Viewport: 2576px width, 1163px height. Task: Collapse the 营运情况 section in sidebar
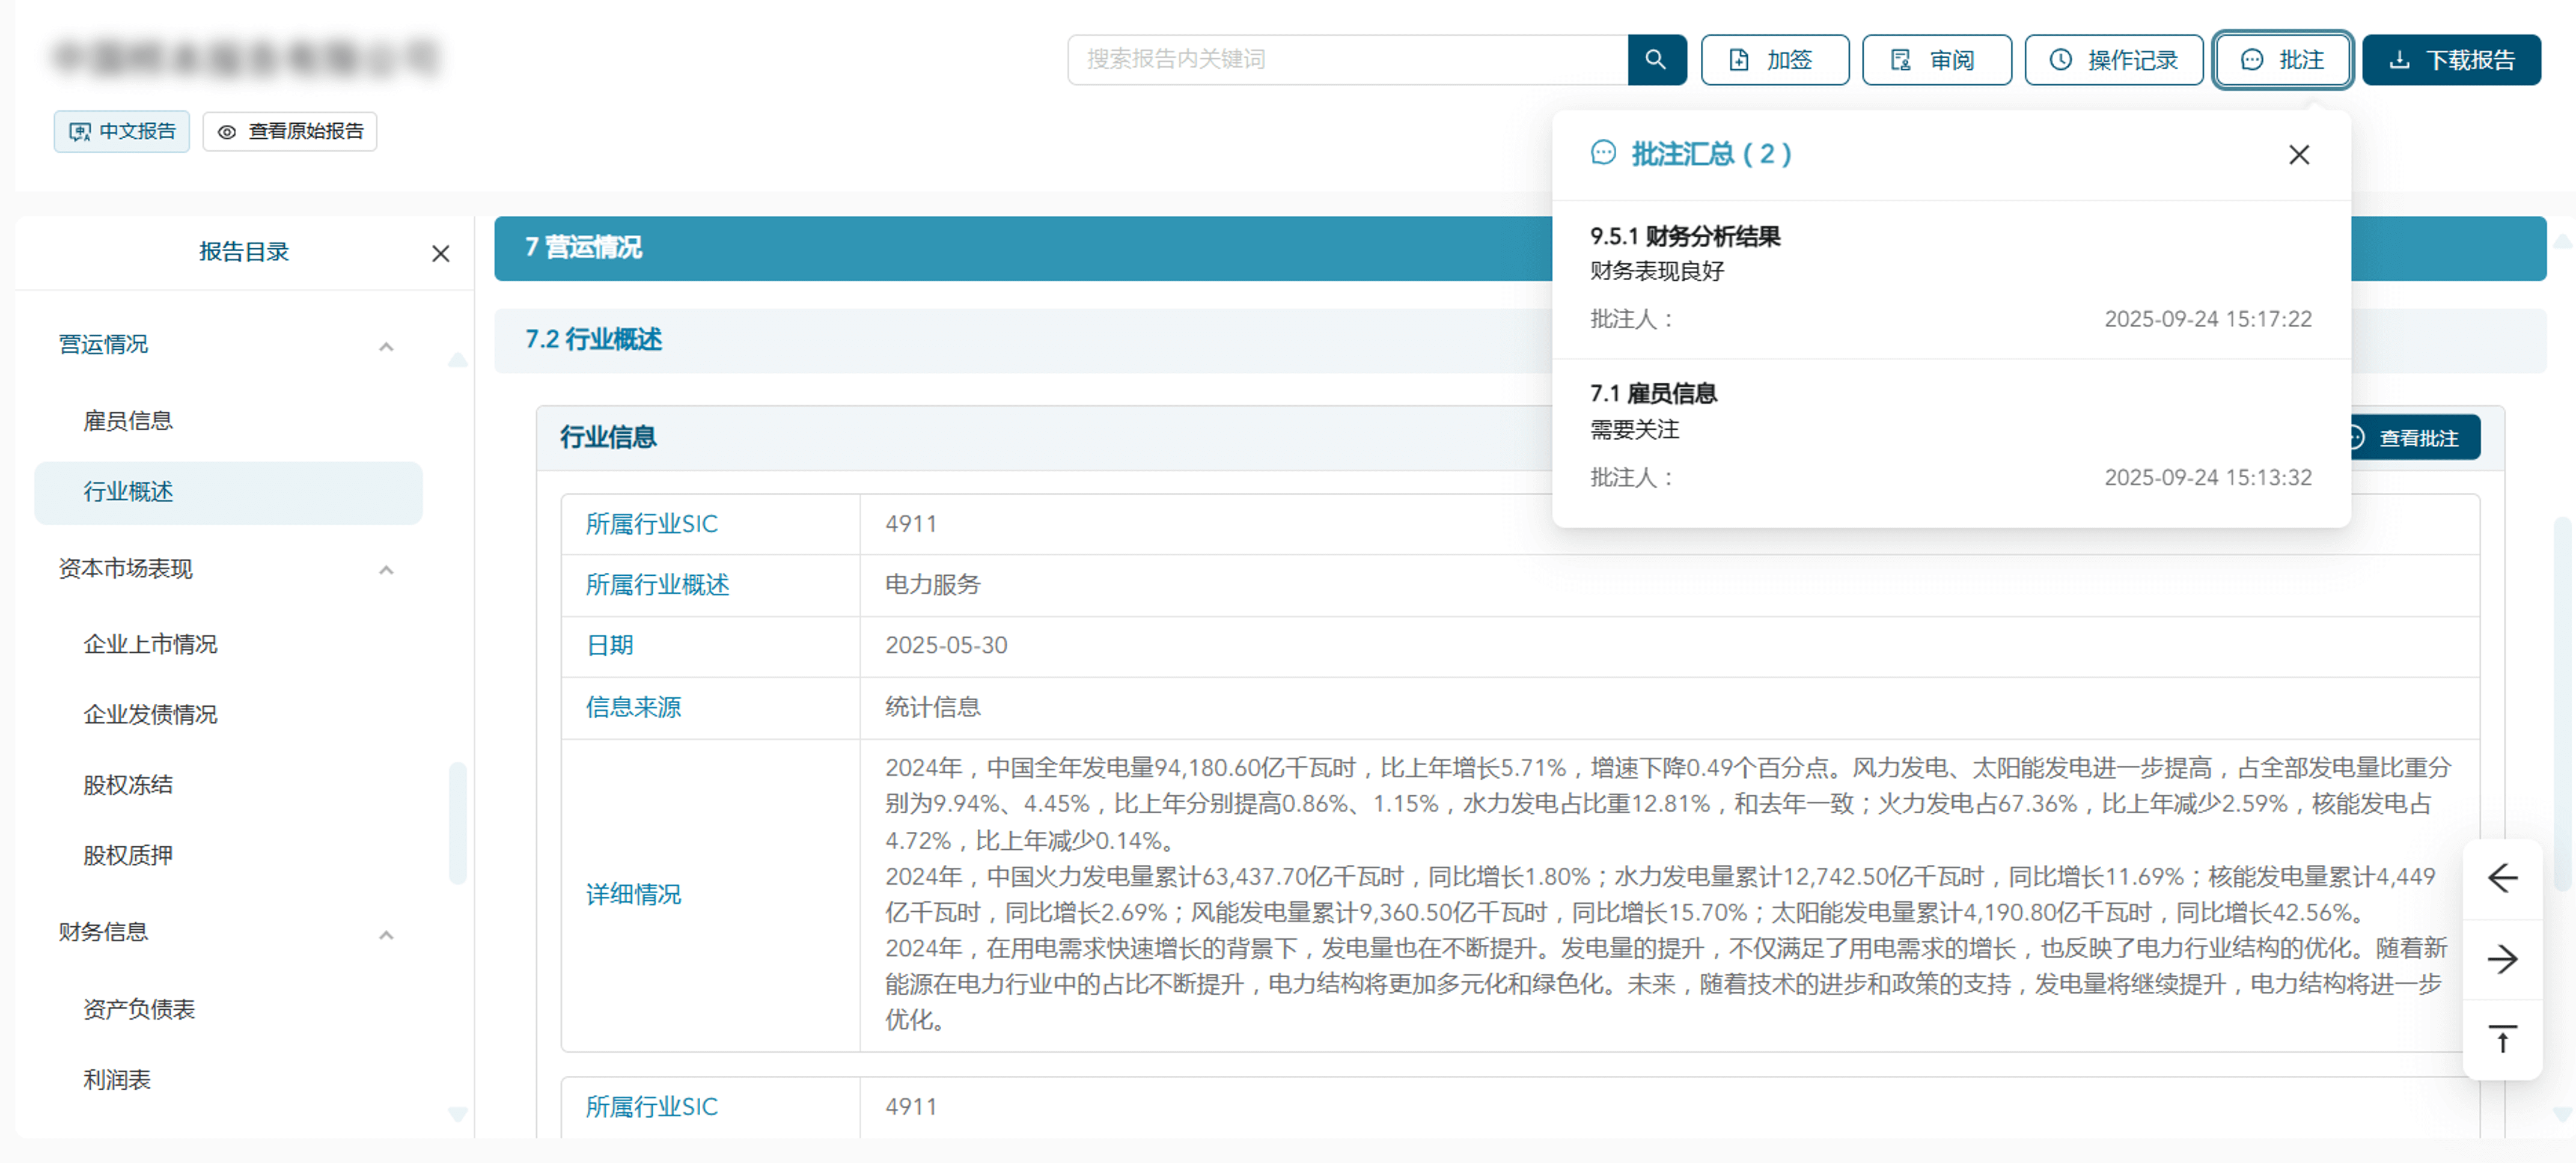click(x=386, y=346)
